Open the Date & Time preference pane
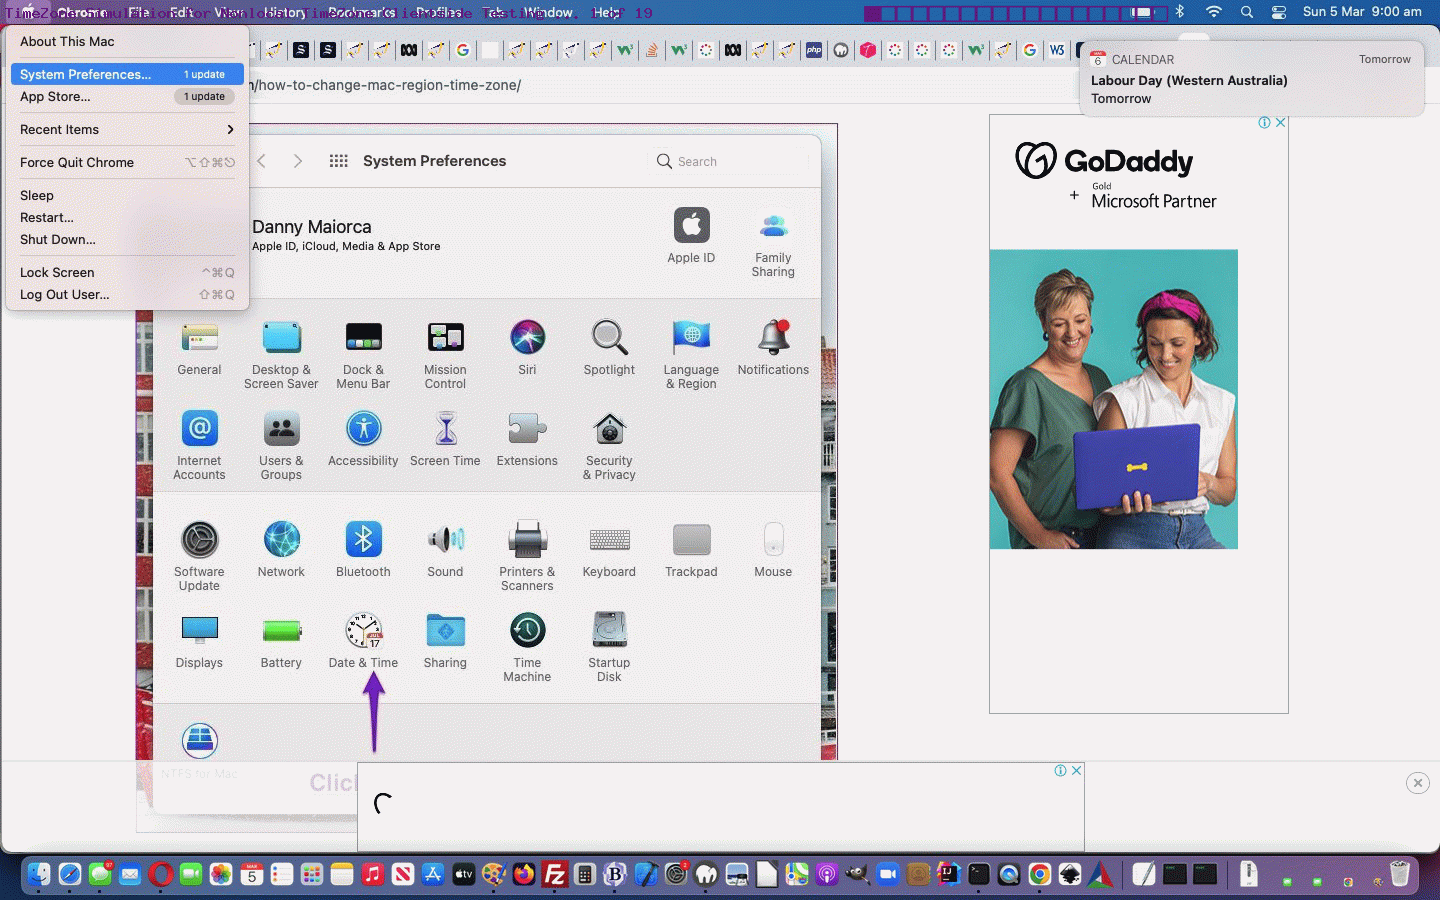The height and width of the screenshot is (900, 1440). [363, 631]
